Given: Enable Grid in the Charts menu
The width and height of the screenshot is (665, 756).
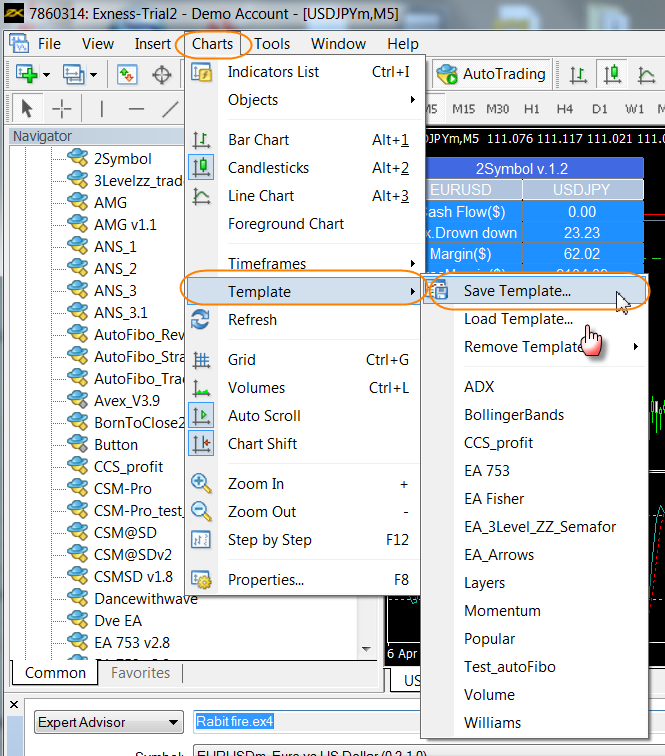Looking at the screenshot, I should 242,360.
